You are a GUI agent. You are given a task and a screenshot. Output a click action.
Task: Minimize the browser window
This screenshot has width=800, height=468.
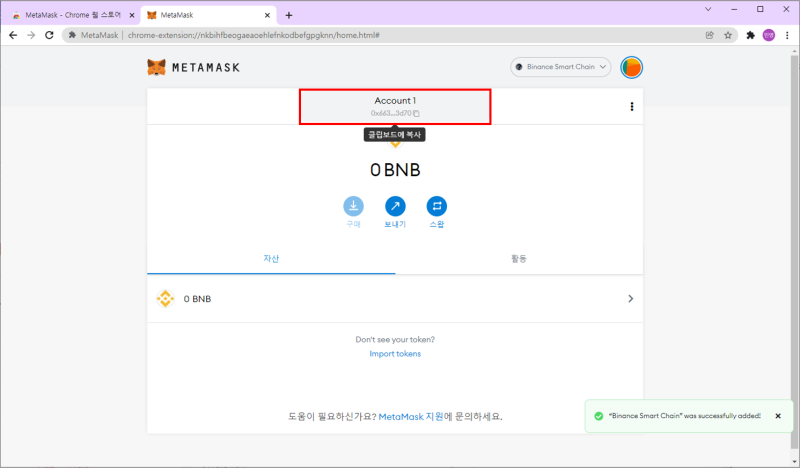point(734,9)
